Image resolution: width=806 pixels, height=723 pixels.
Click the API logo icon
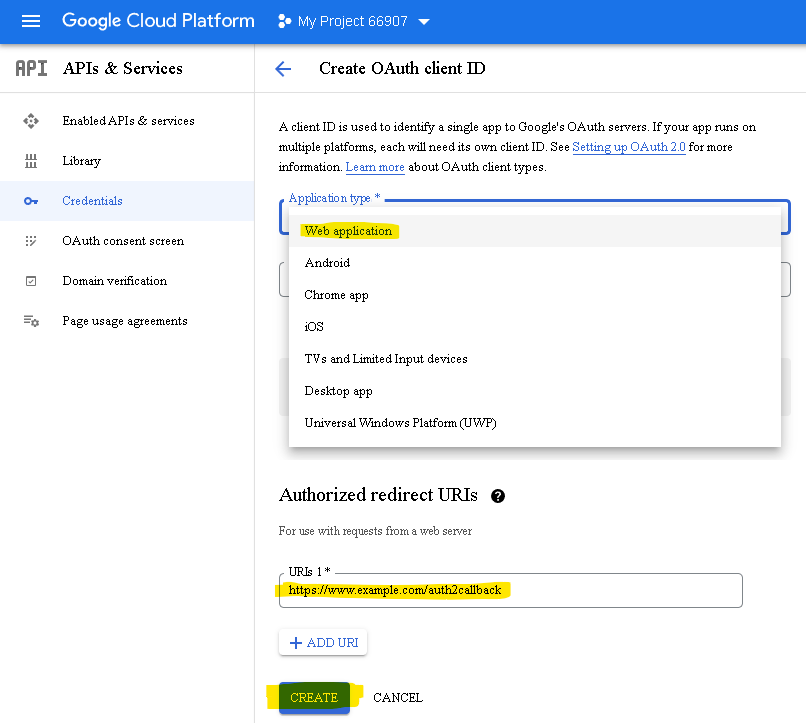tap(31, 68)
